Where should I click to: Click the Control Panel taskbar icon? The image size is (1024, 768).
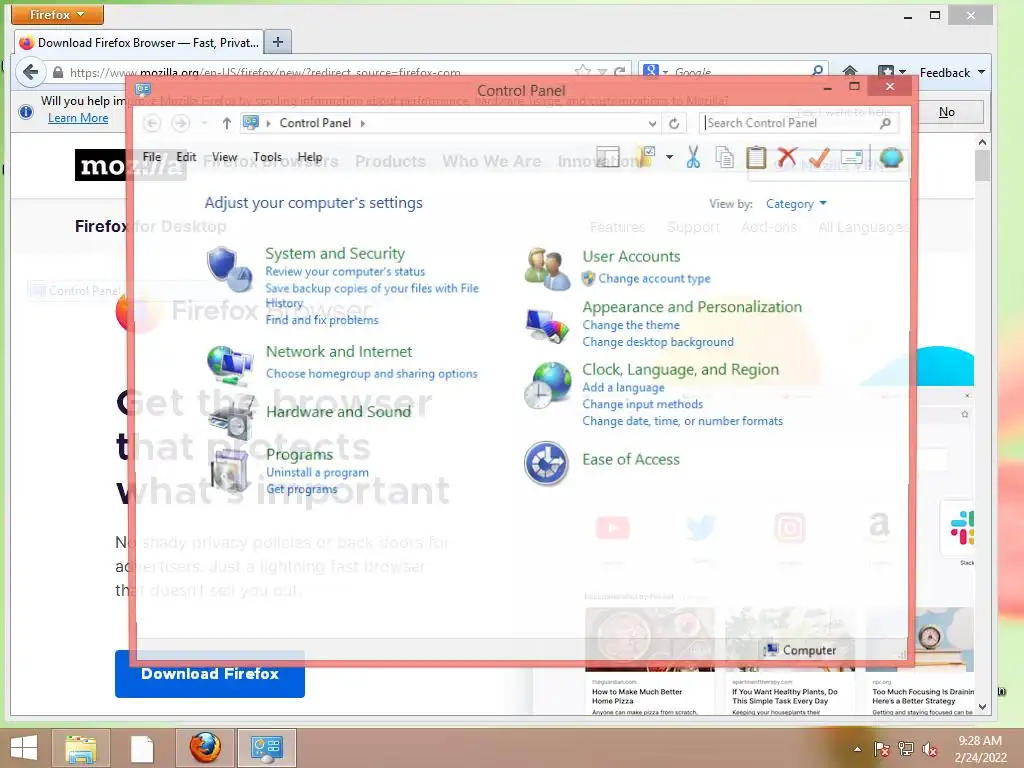coord(266,747)
